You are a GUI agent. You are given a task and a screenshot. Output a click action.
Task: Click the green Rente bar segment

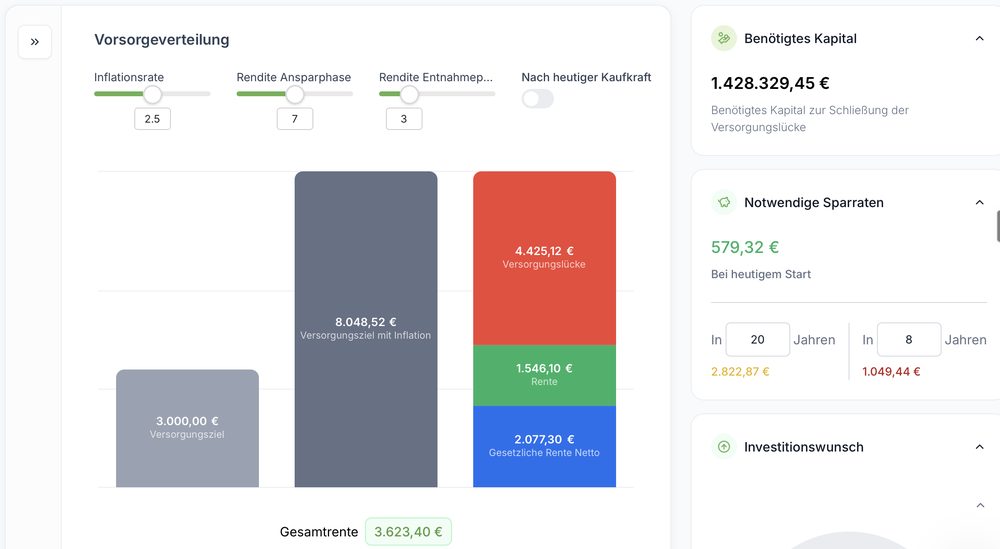545,375
